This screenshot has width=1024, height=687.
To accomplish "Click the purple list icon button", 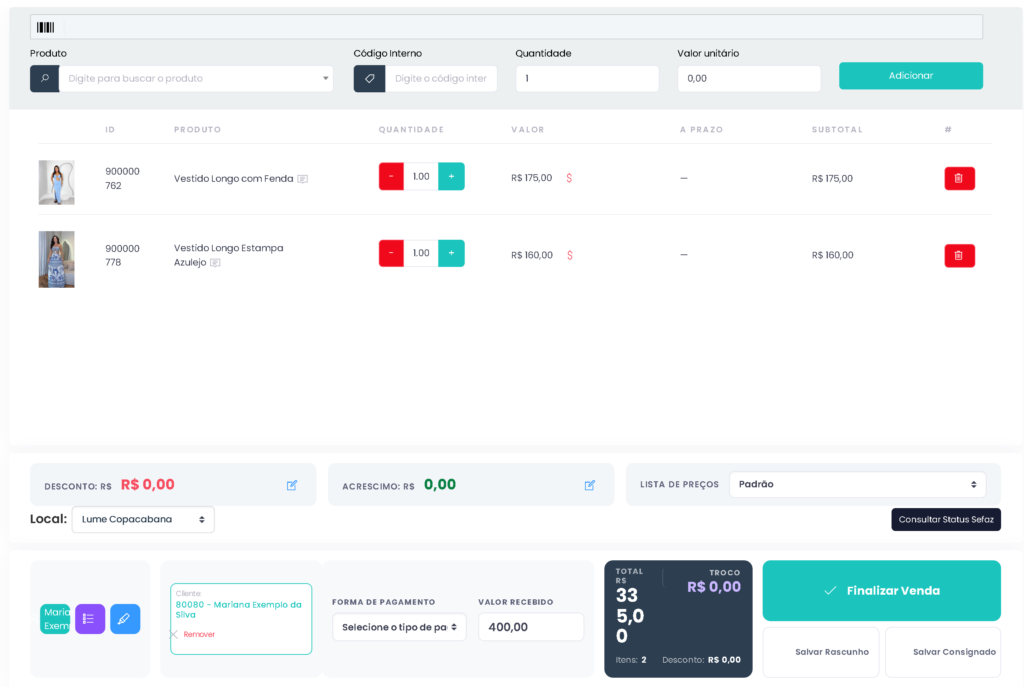I will pos(90,619).
